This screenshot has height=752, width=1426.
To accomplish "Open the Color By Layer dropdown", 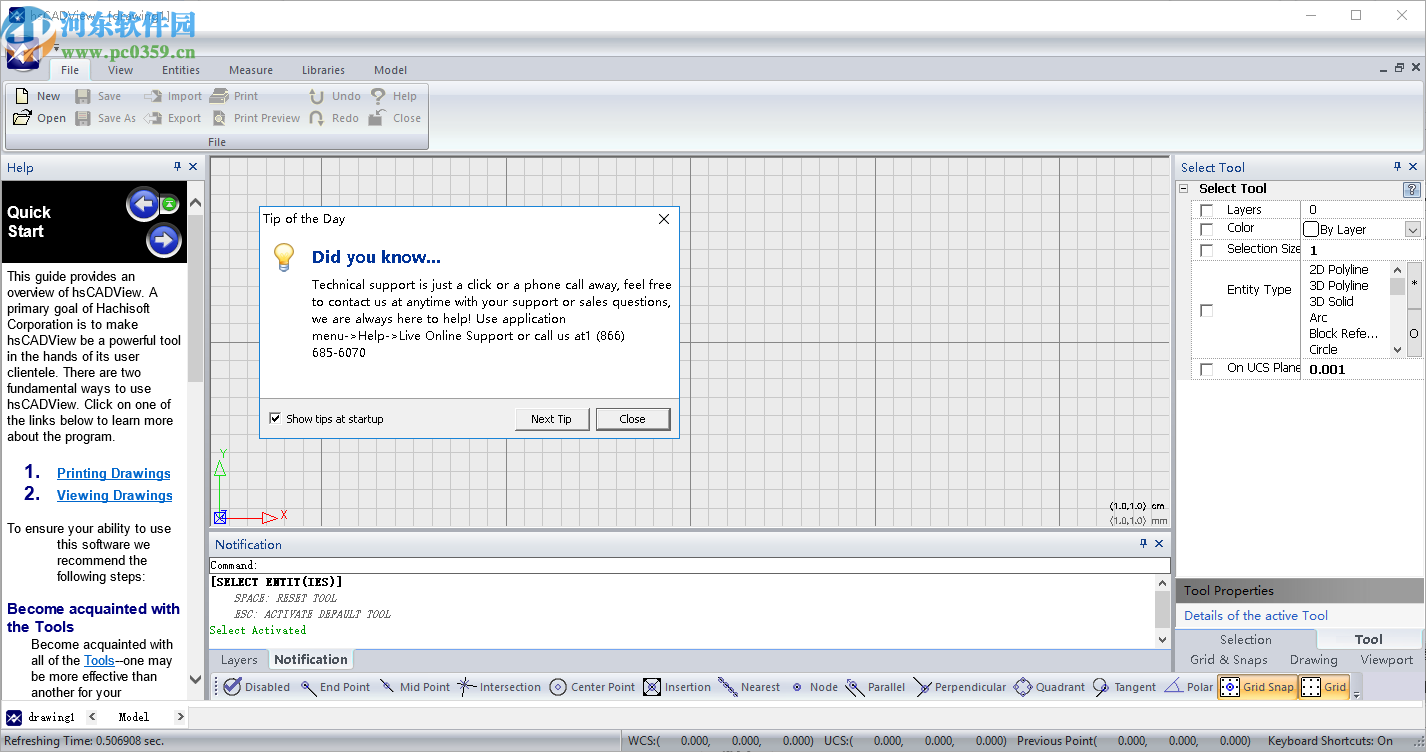I will (x=1412, y=230).
